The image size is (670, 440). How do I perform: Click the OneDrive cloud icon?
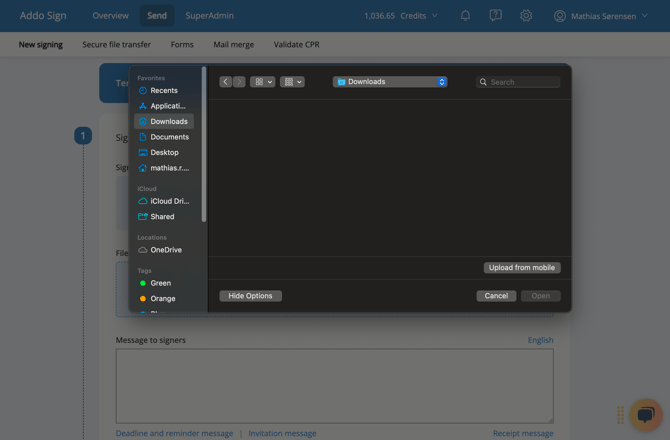coord(143,250)
